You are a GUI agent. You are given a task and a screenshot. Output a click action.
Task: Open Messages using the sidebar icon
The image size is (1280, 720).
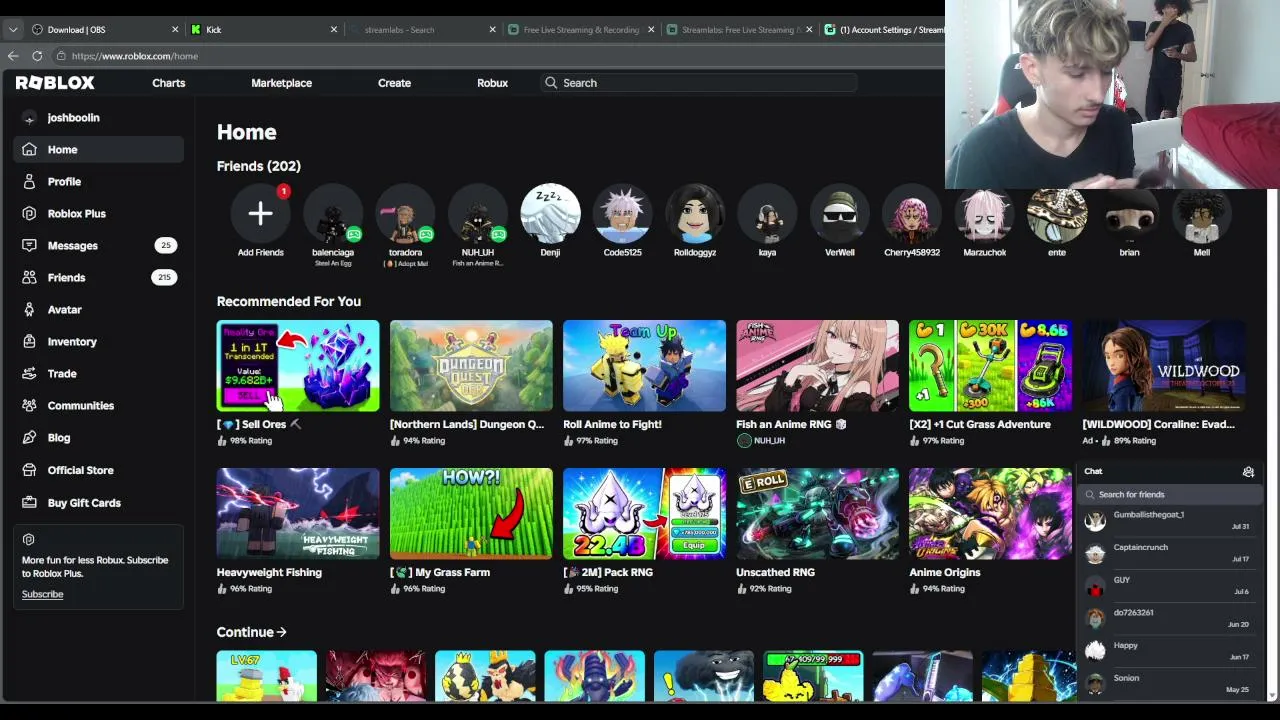29,246
